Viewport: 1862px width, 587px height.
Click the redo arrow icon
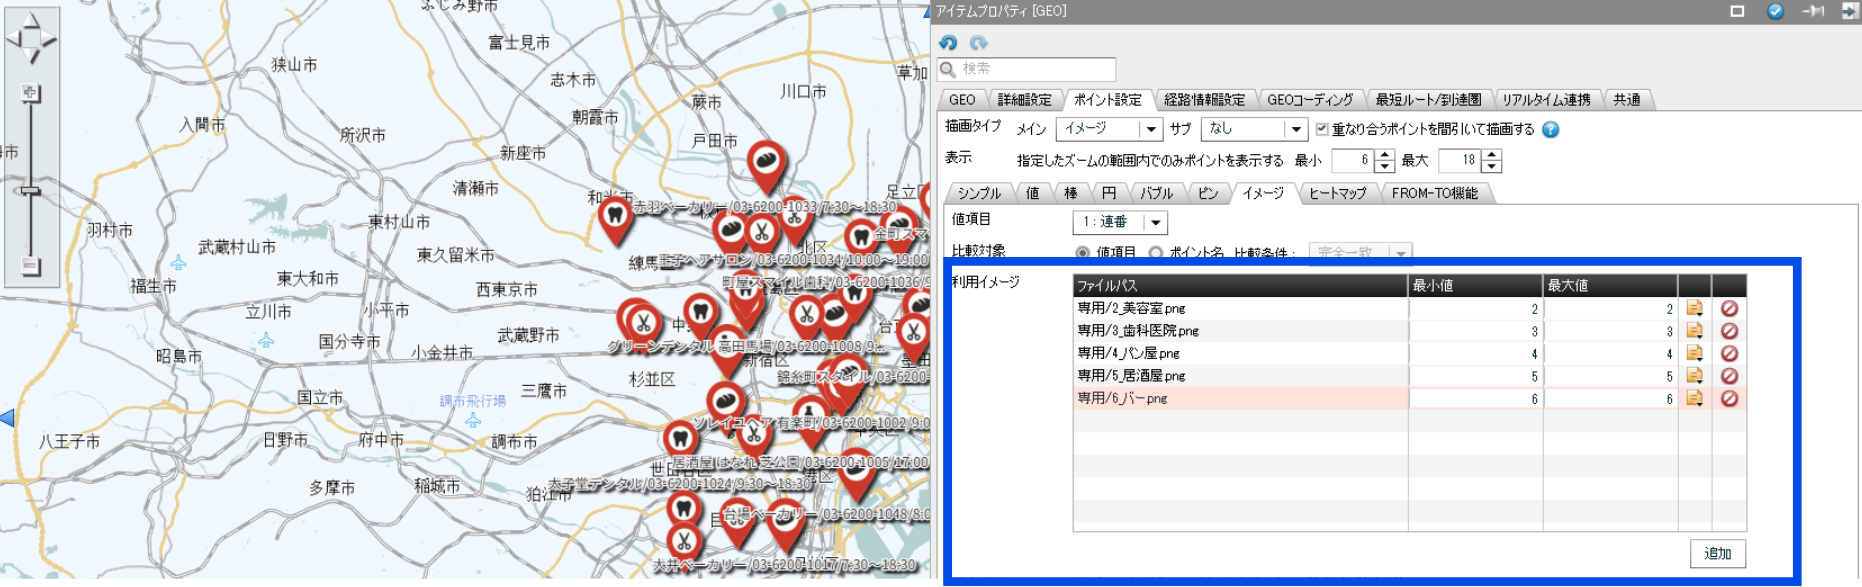[978, 42]
